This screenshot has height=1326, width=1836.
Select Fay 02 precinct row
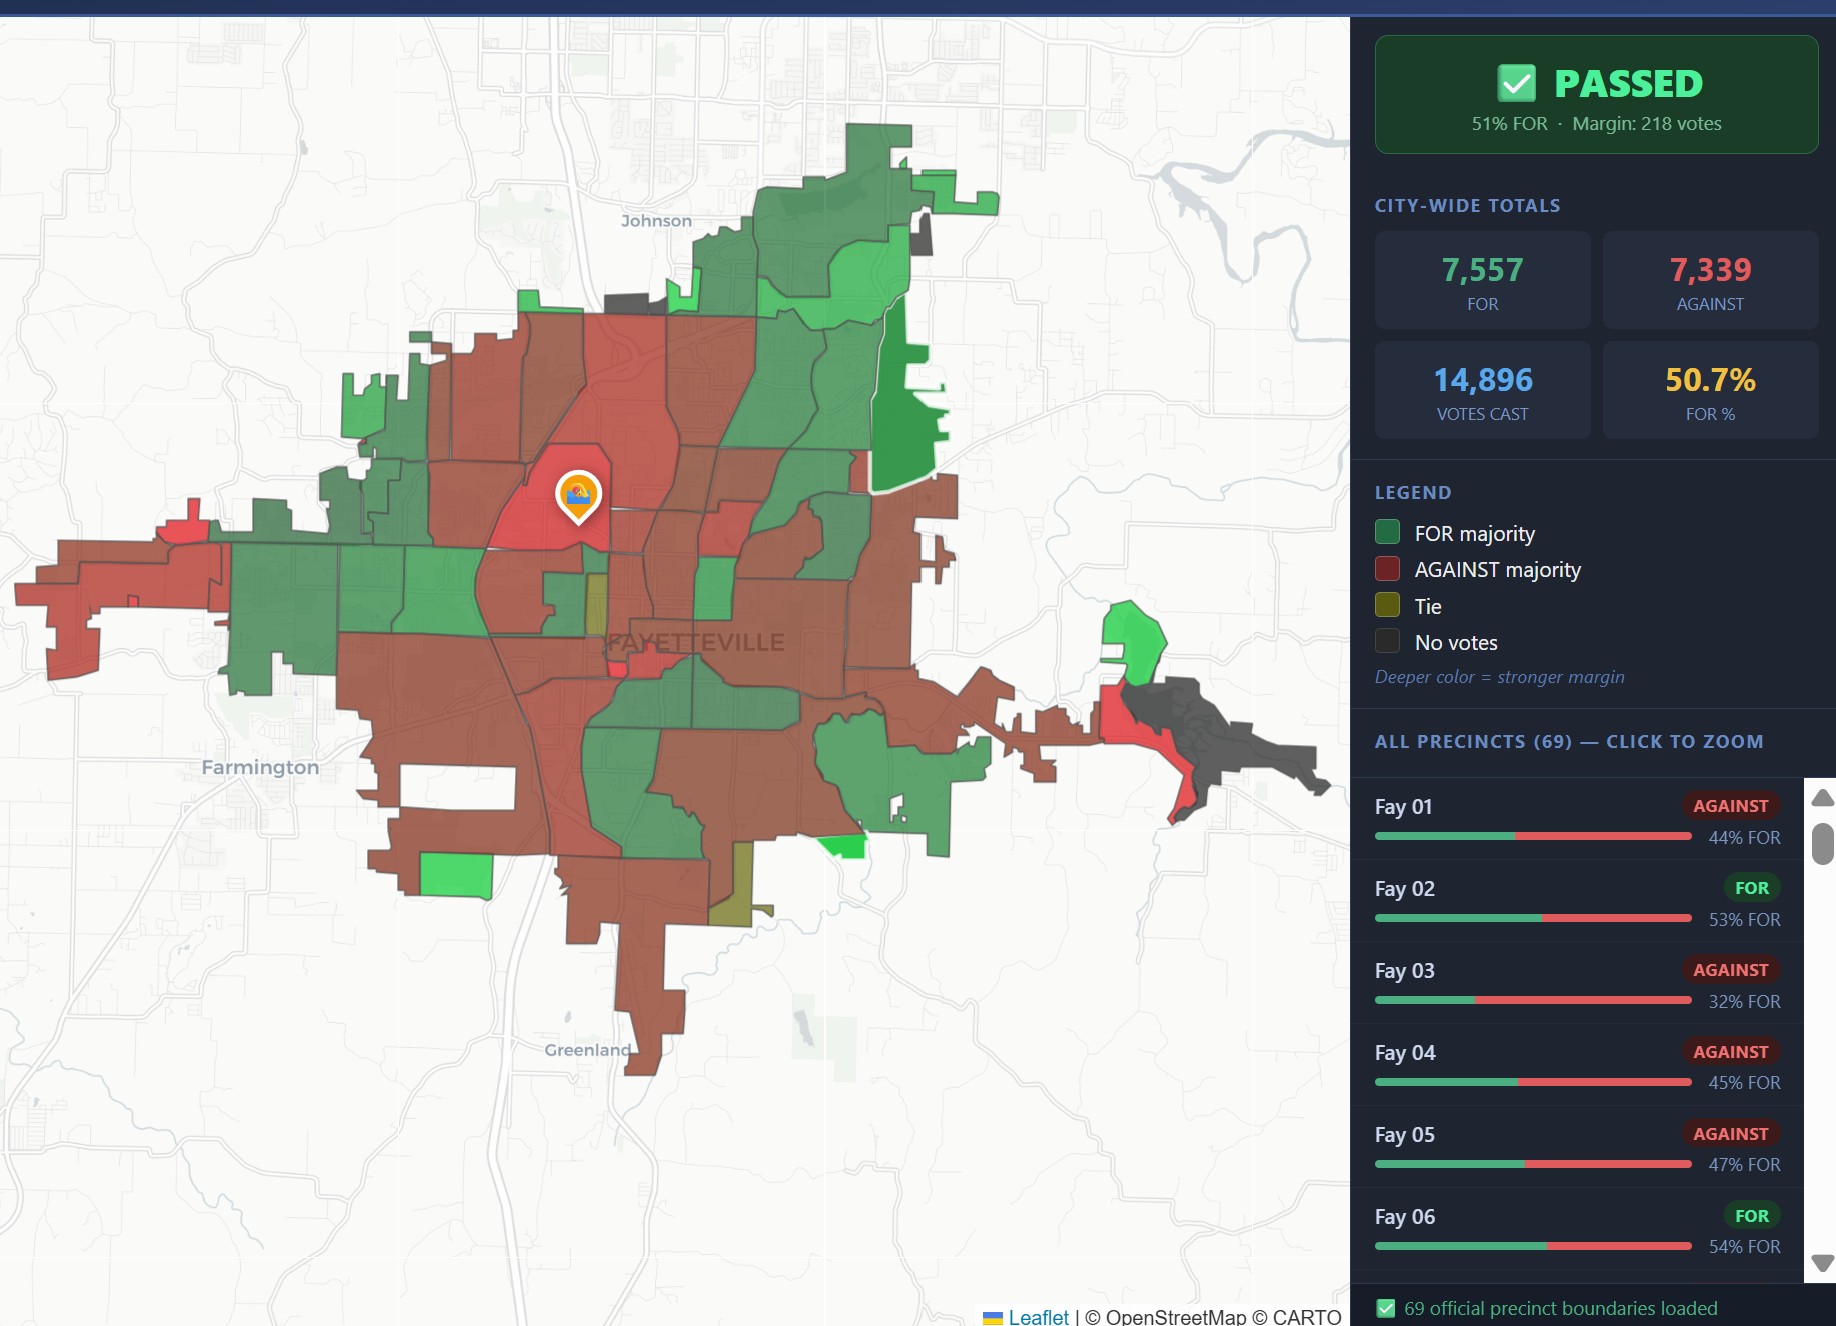pos(1576,901)
